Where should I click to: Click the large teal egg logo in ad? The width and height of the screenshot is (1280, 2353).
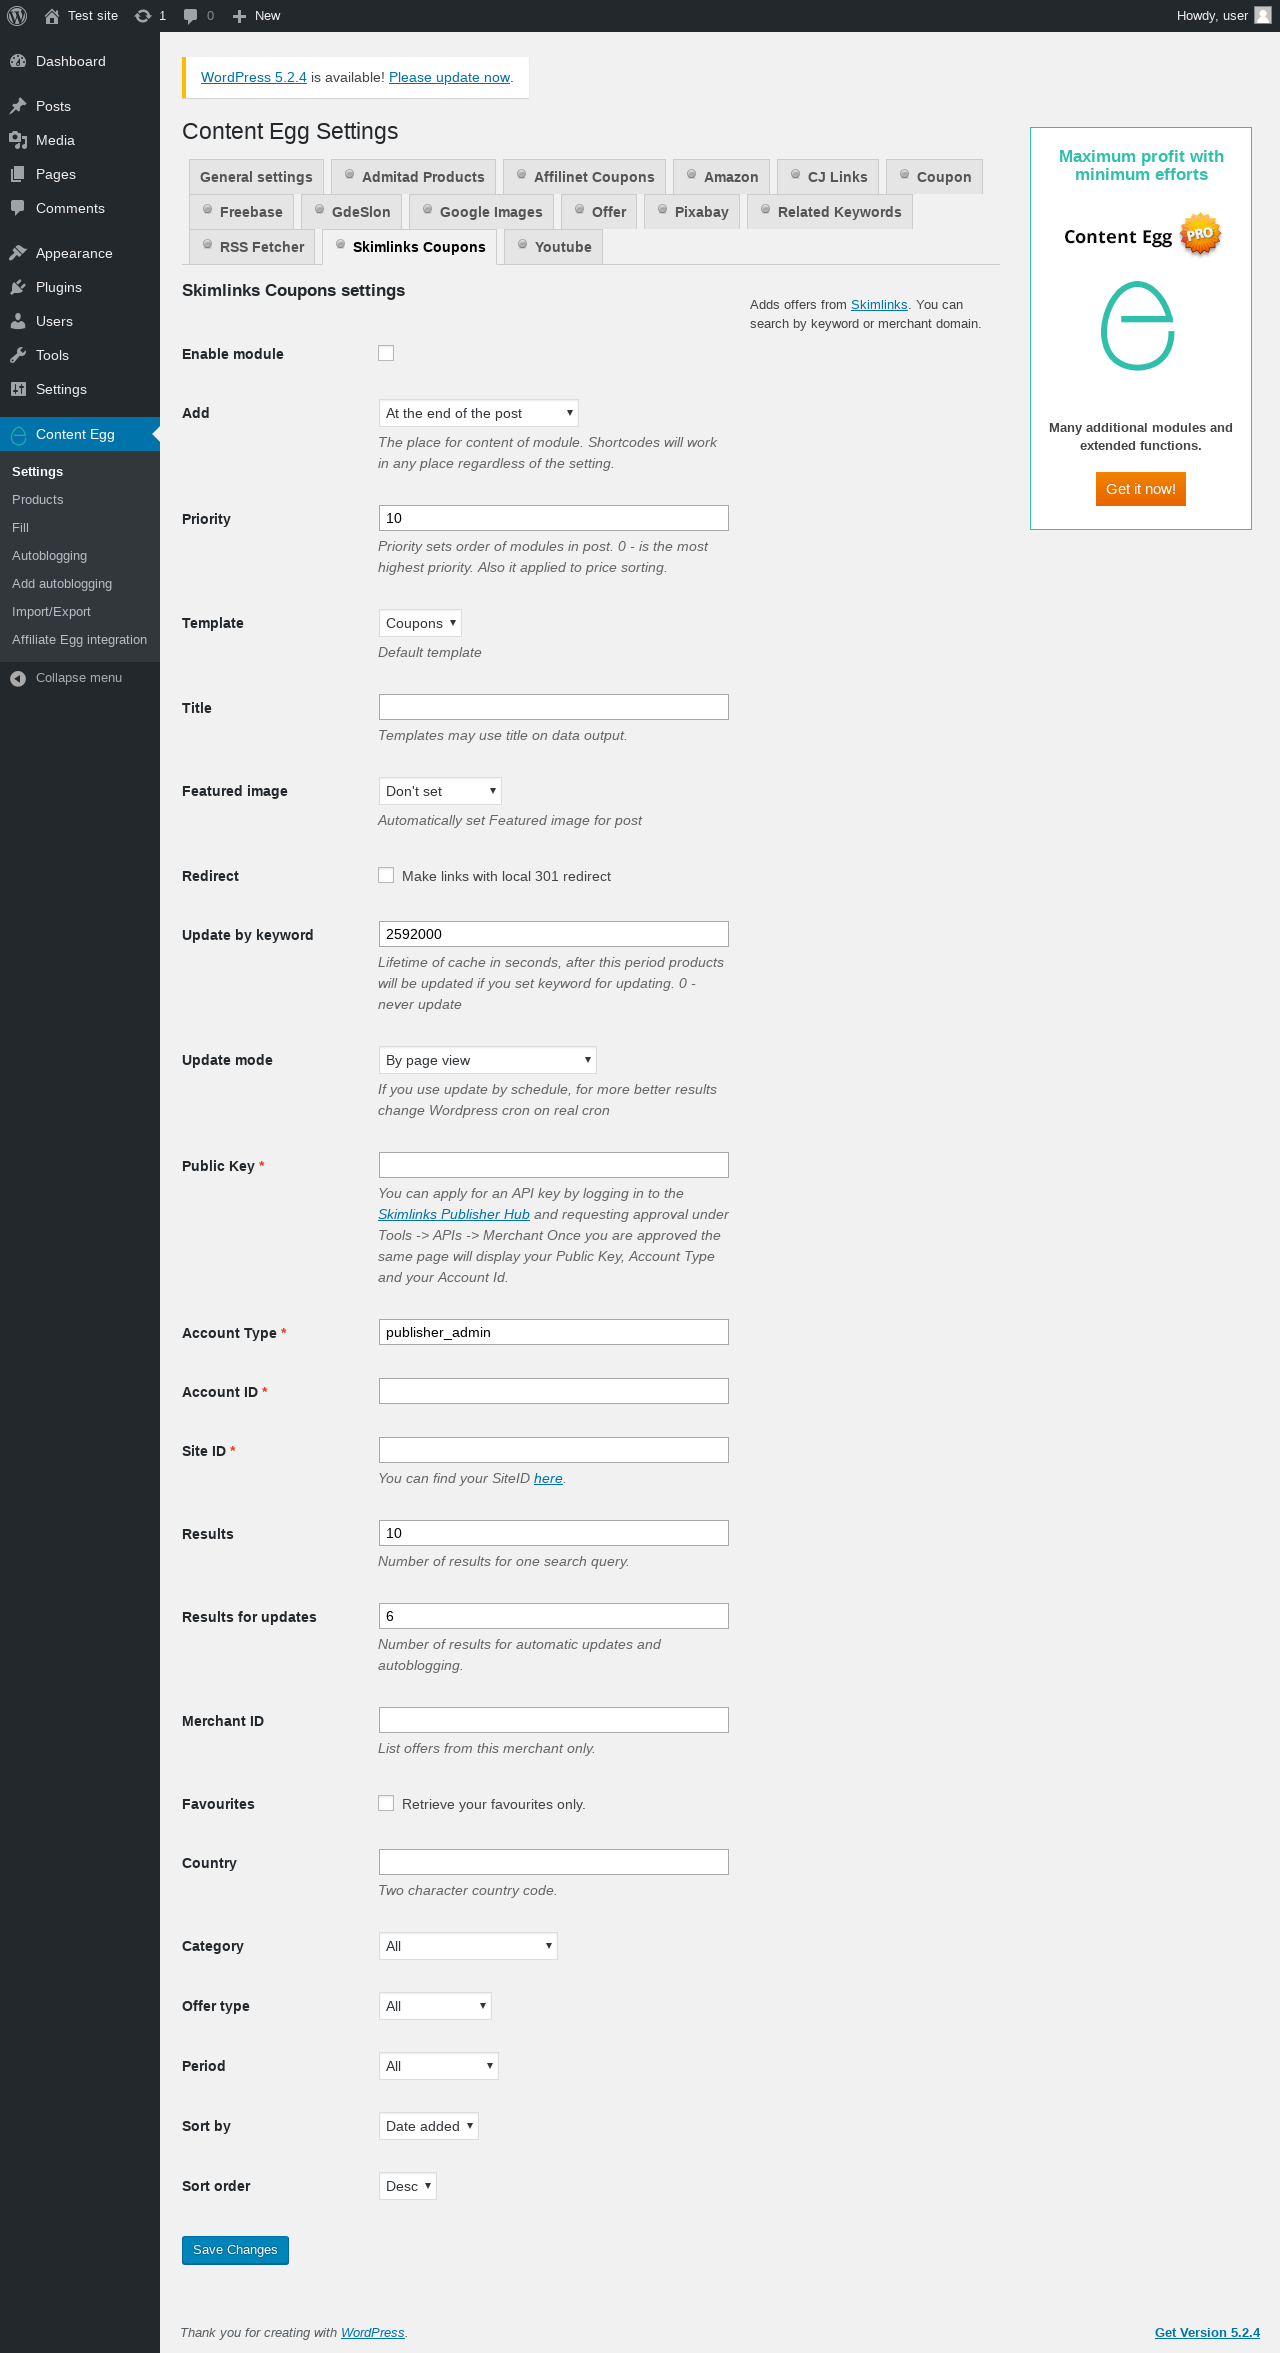tap(1138, 326)
